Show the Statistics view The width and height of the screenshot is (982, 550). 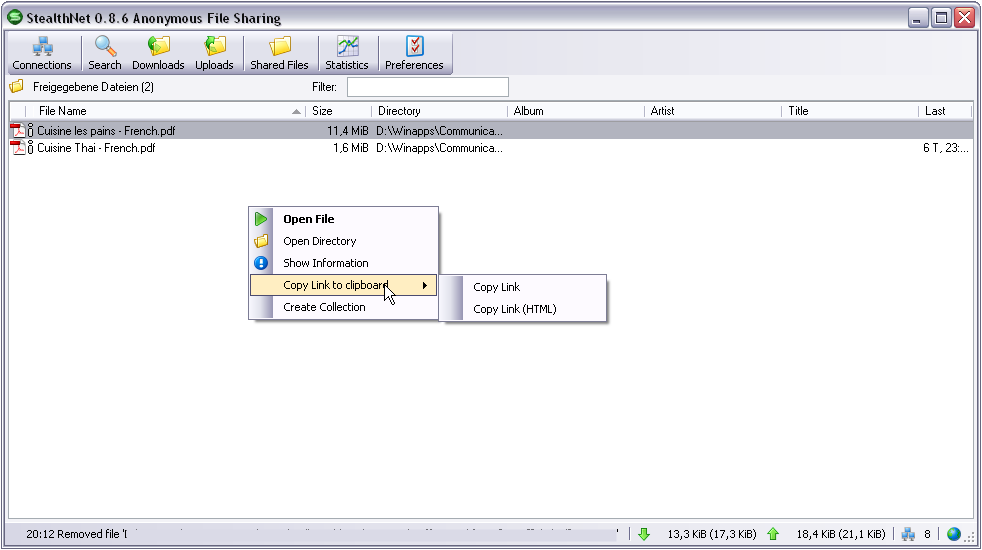[x=346, y=54]
